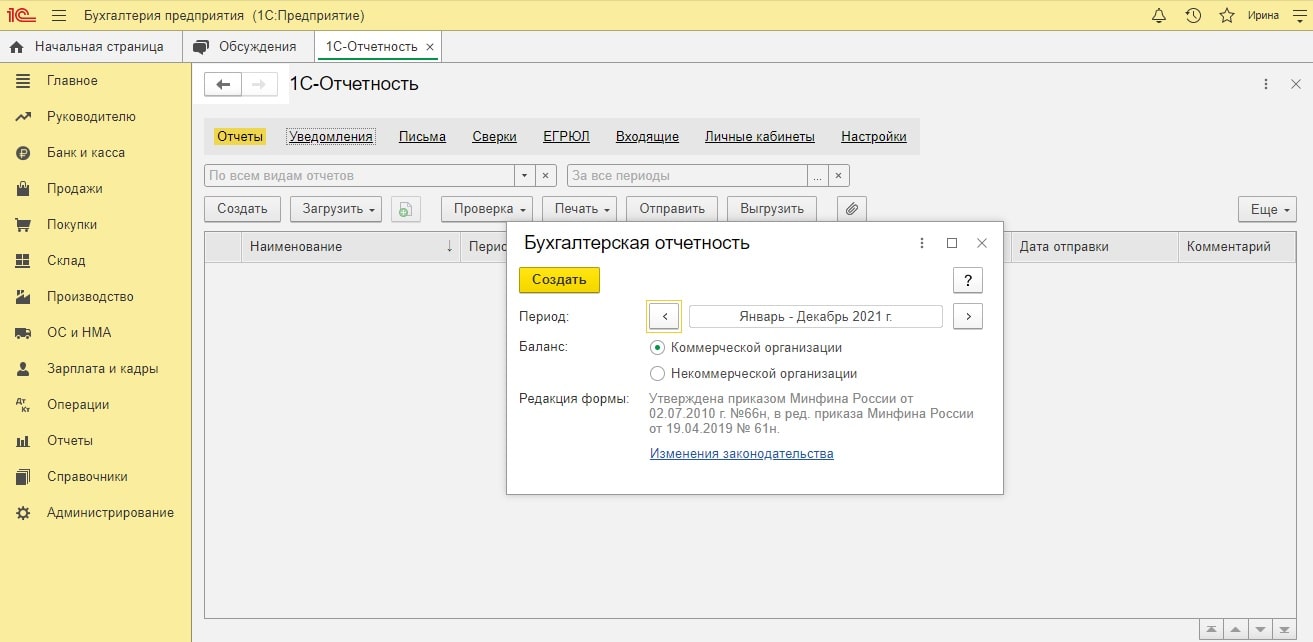Click the Дата отправки column header
The image size is (1313, 642).
1096,247
